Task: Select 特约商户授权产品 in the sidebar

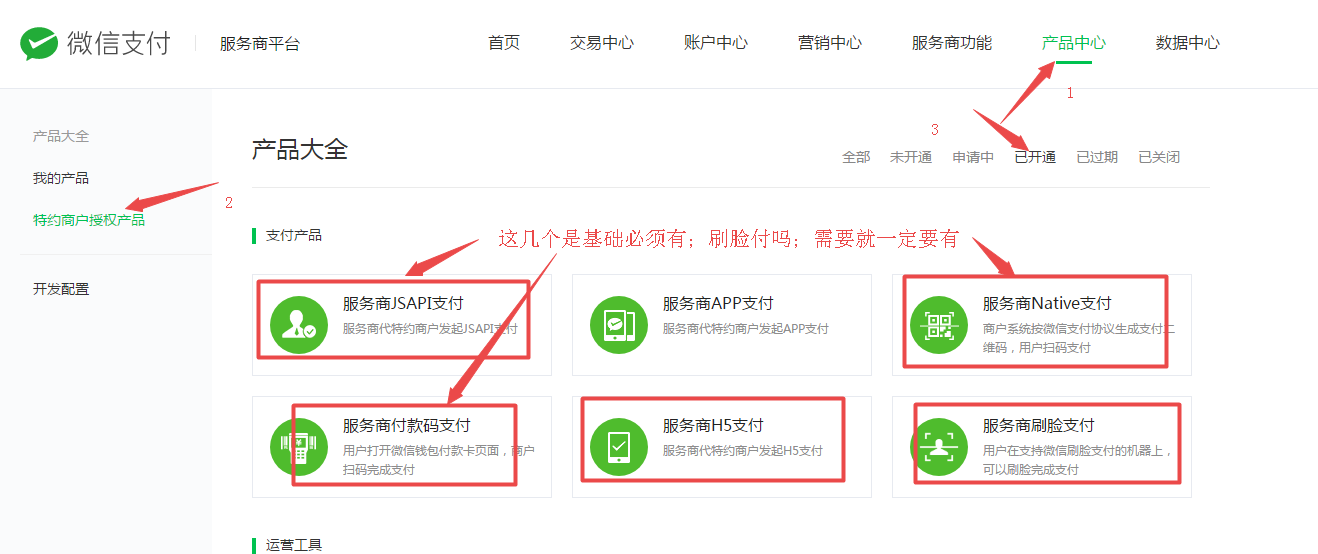Action: pyautogui.click(x=89, y=220)
